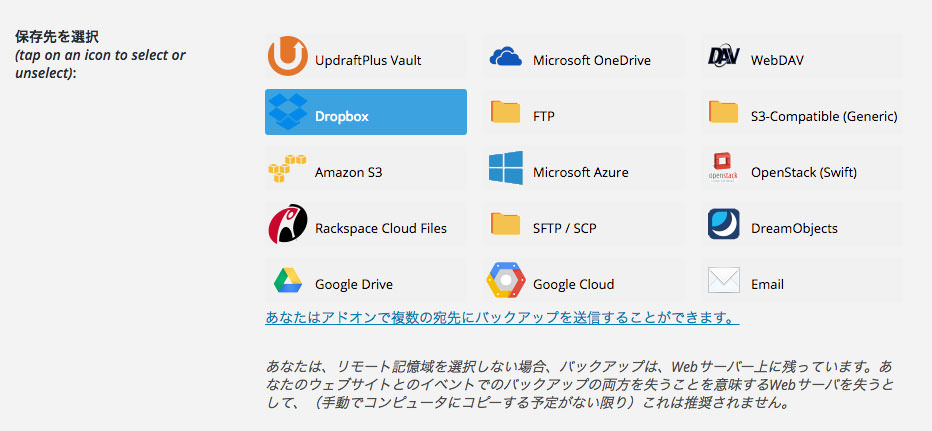Choose the Microsoft OneDrive cloud icon
The width and height of the screenshot is (932, 431).
(x=506, y=57)
